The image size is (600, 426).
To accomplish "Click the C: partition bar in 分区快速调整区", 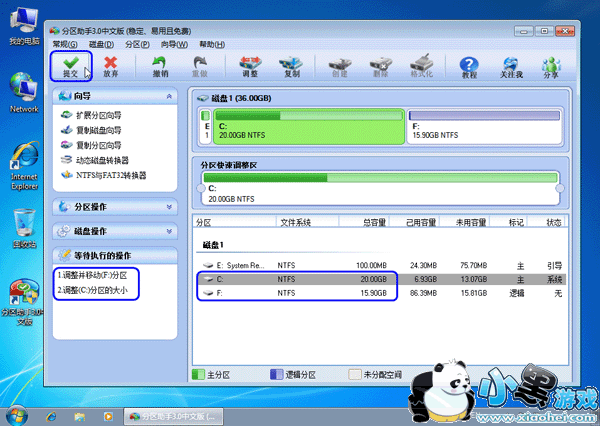I will [380, 188].
